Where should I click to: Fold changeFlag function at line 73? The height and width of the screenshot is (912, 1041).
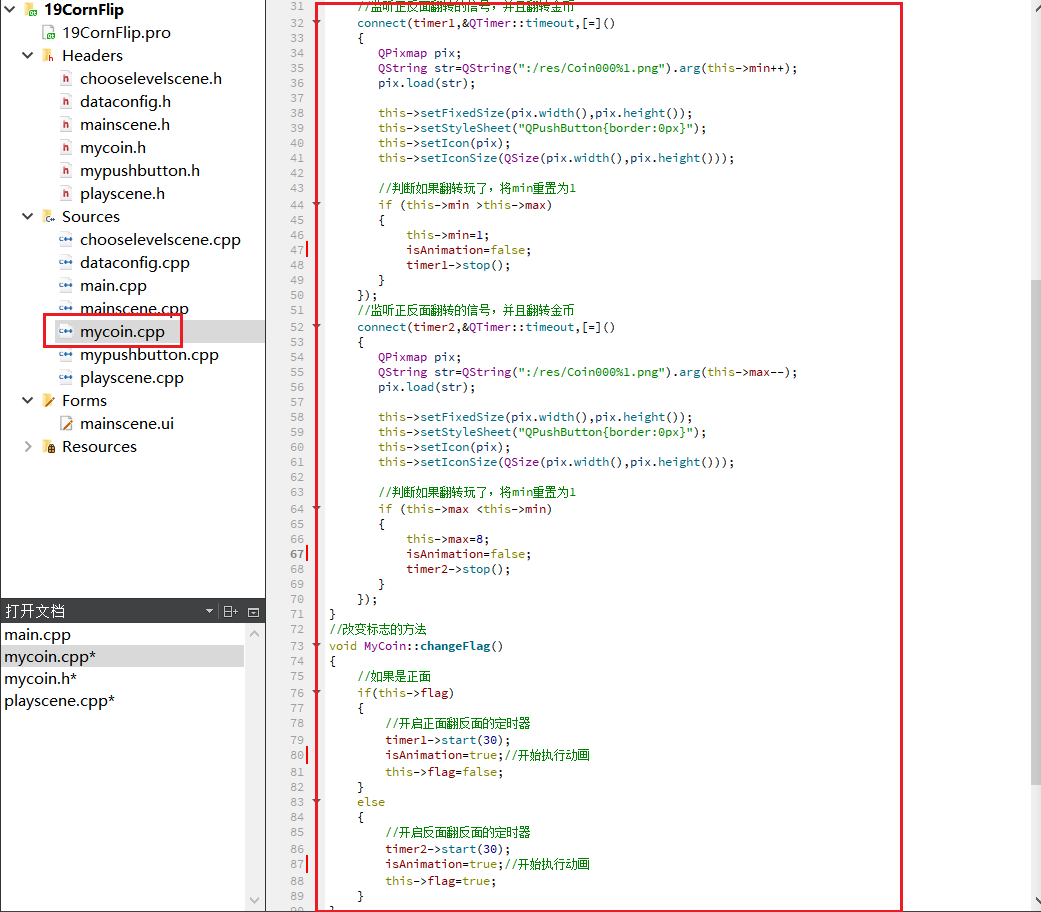click(317, 645)
